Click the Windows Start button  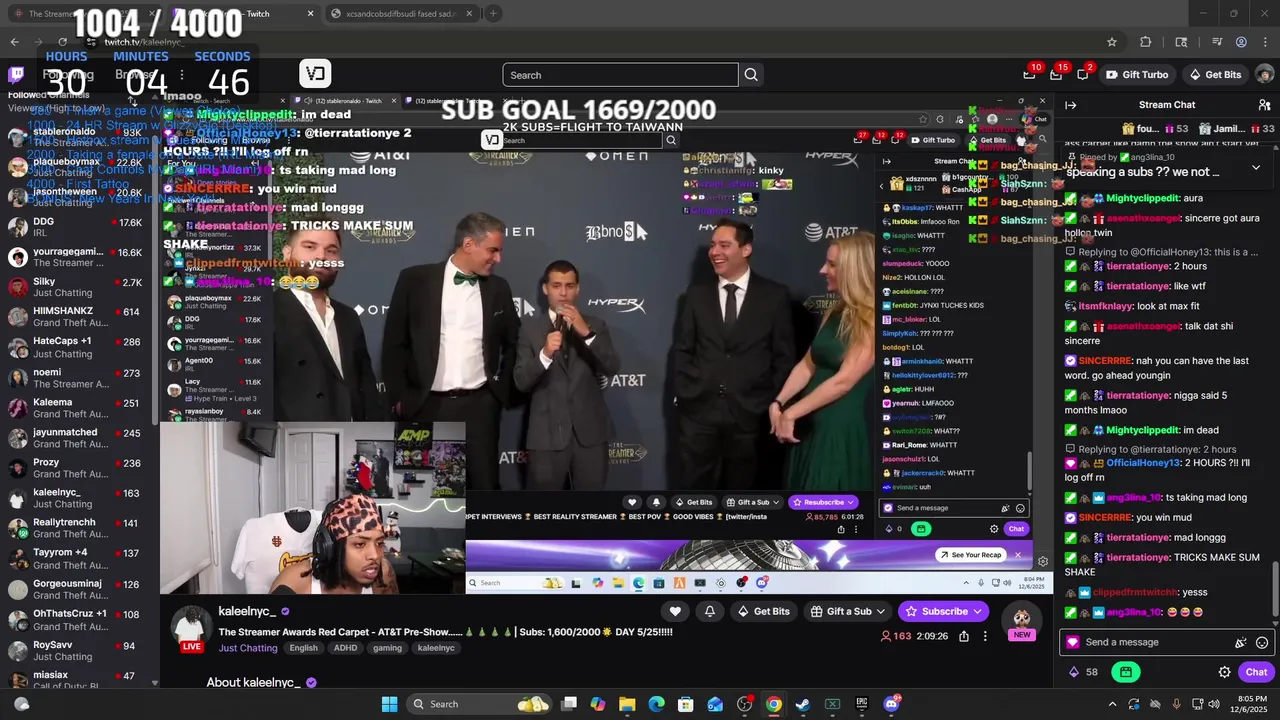[389, 704]
